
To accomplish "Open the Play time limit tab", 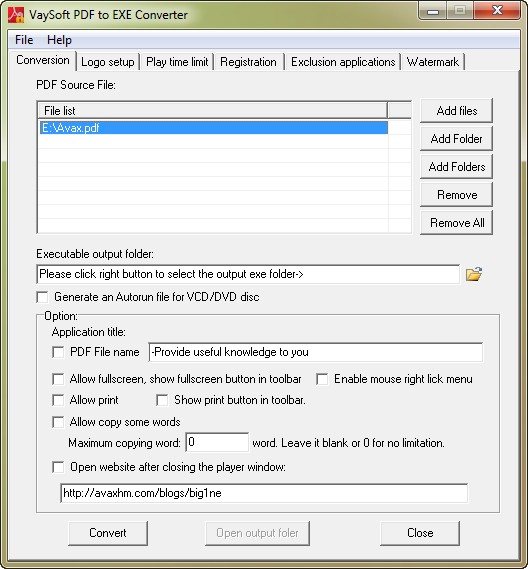I will click(177, 62).
